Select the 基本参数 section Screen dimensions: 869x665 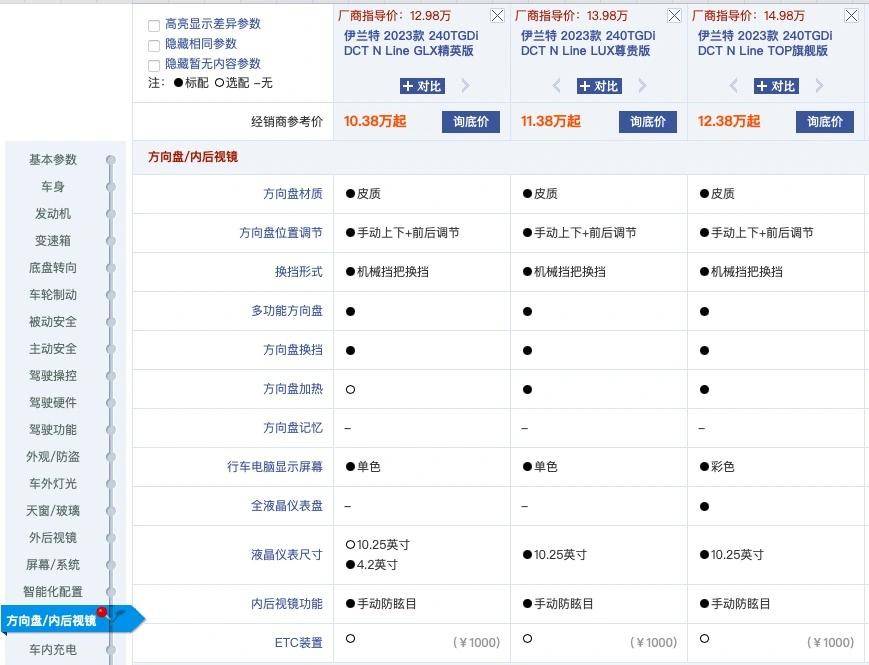pos(52,159)
